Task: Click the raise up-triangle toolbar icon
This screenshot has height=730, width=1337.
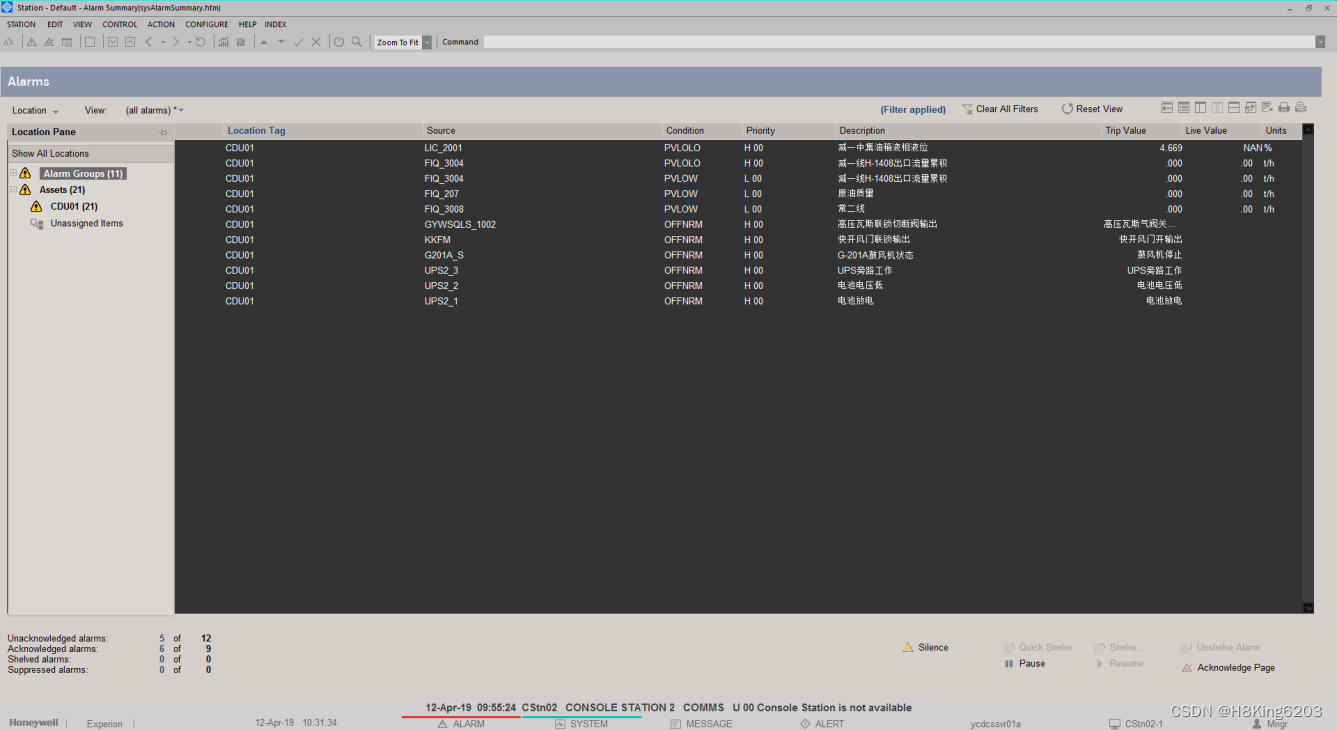Action: point(264,42)
